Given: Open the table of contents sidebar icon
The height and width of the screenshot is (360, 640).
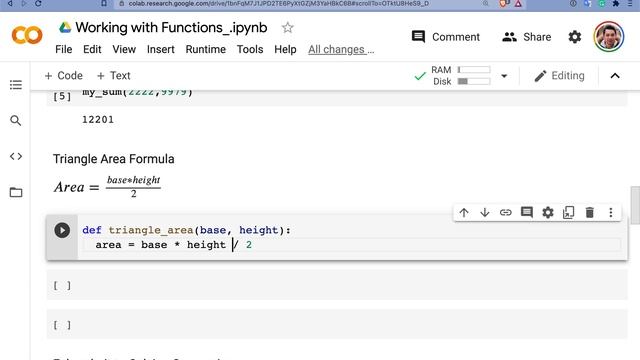Looking at the screenshot, I should [x=16, y=85].
